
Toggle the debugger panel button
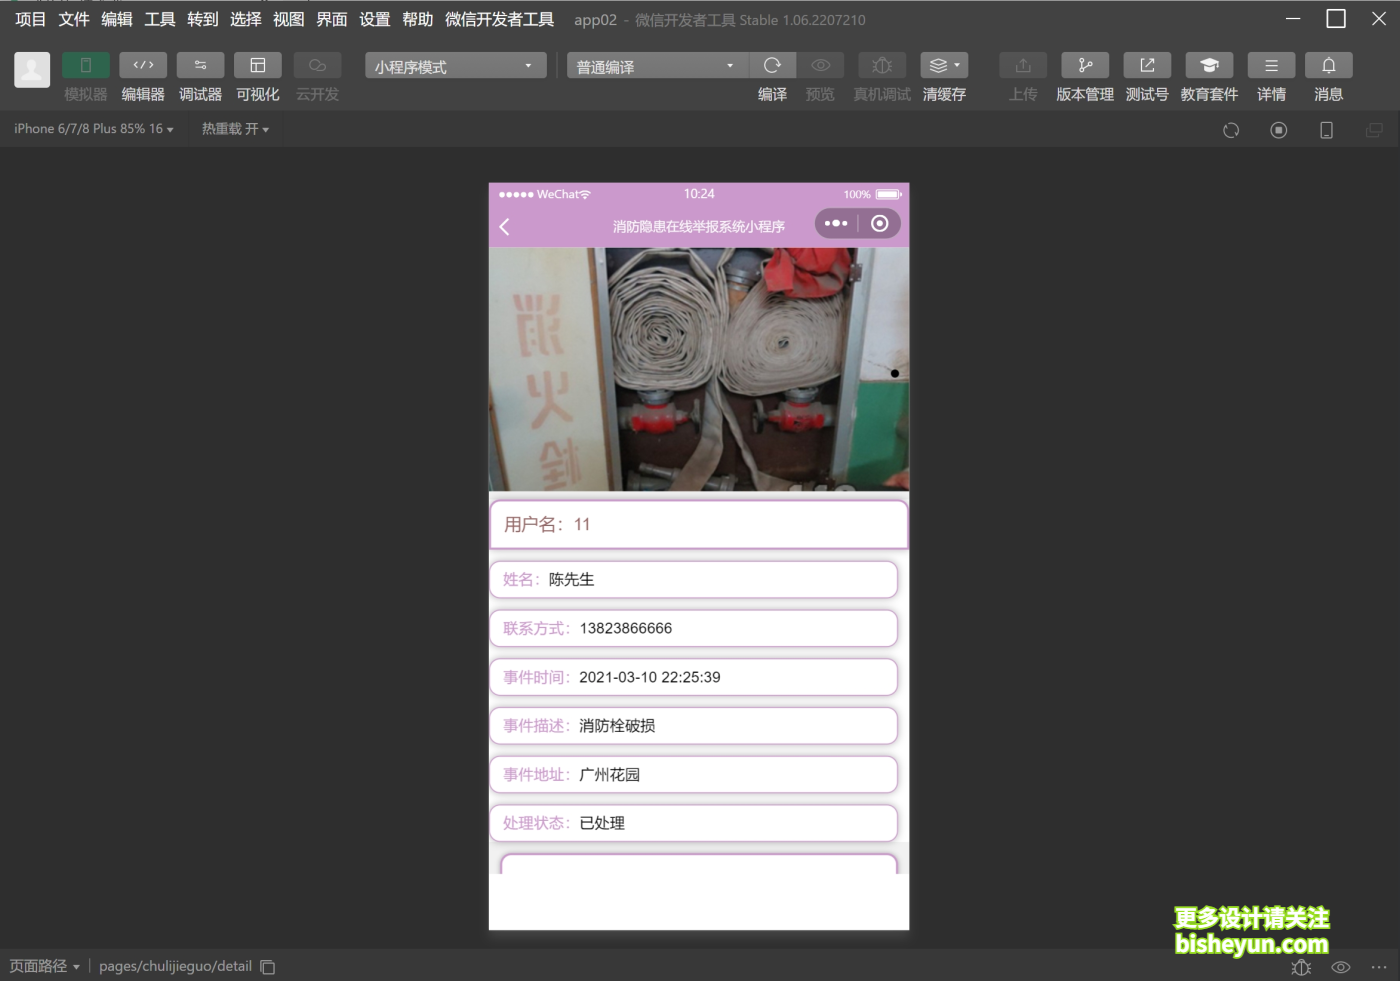200,66
